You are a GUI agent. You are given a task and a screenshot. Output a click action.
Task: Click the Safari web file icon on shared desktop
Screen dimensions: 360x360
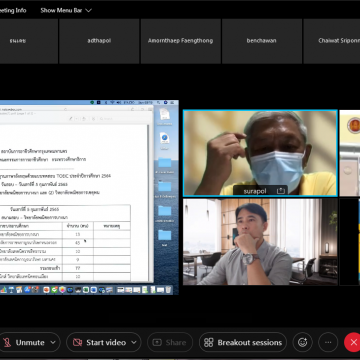point(165,138)
